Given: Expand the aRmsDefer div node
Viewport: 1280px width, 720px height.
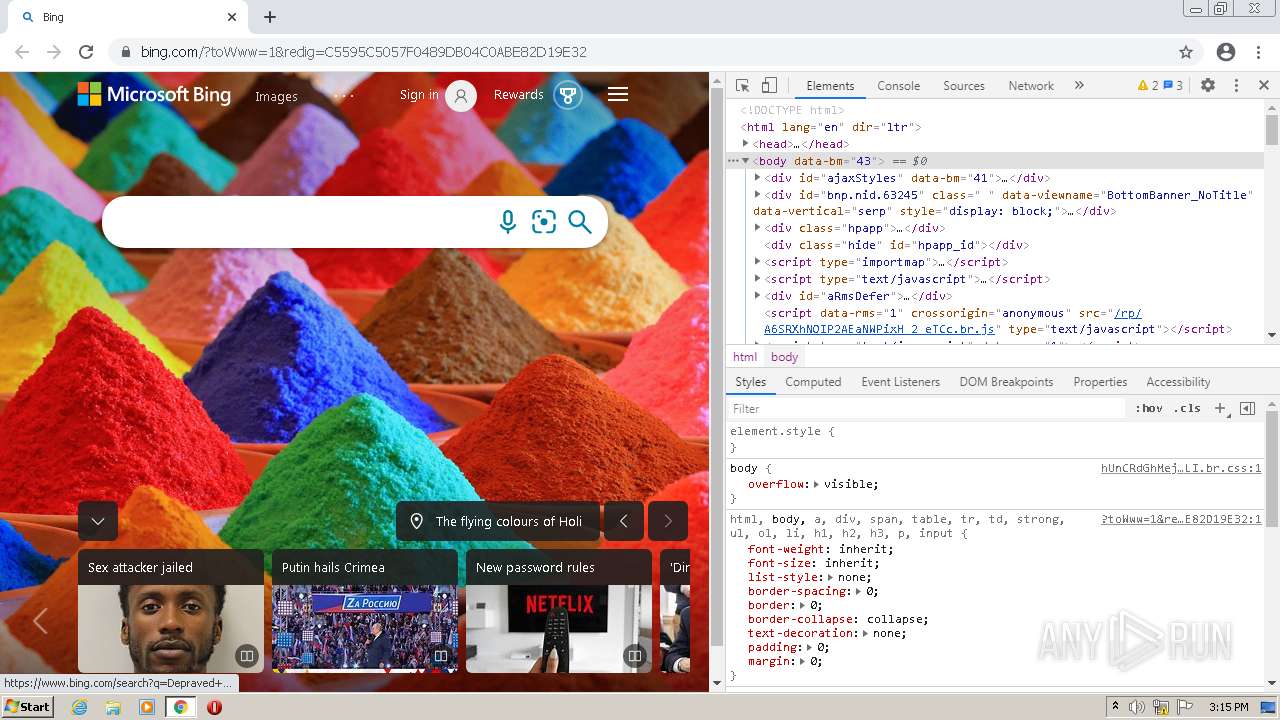Looking at the screenshot, I should 757,296.
